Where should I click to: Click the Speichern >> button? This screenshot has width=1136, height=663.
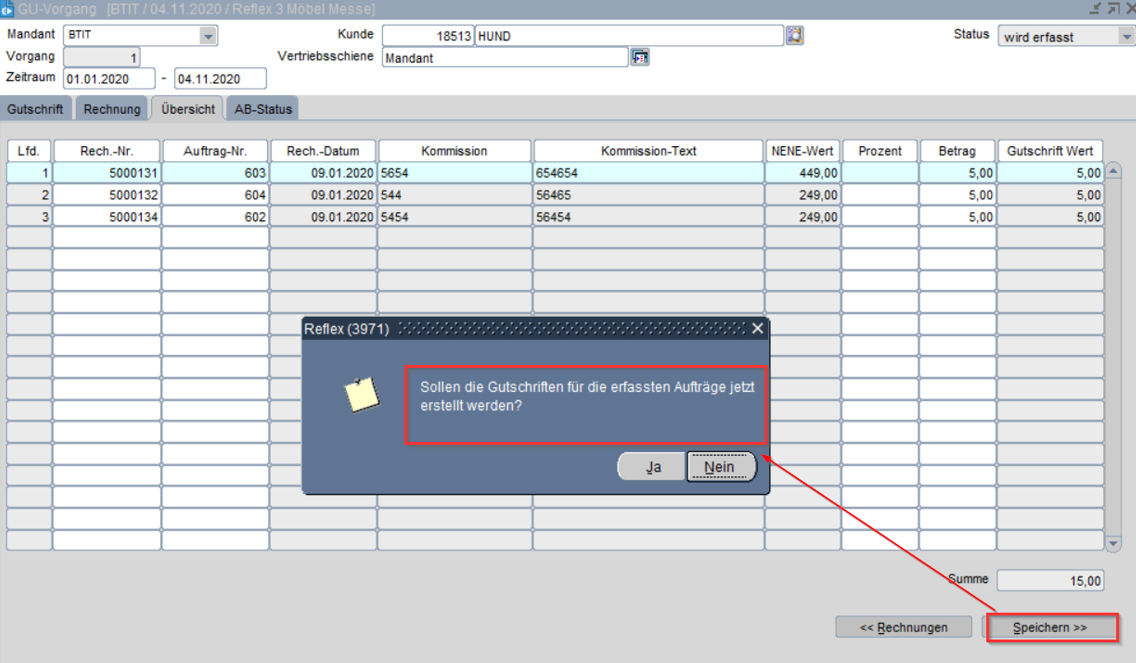(x=1050, y=628)
